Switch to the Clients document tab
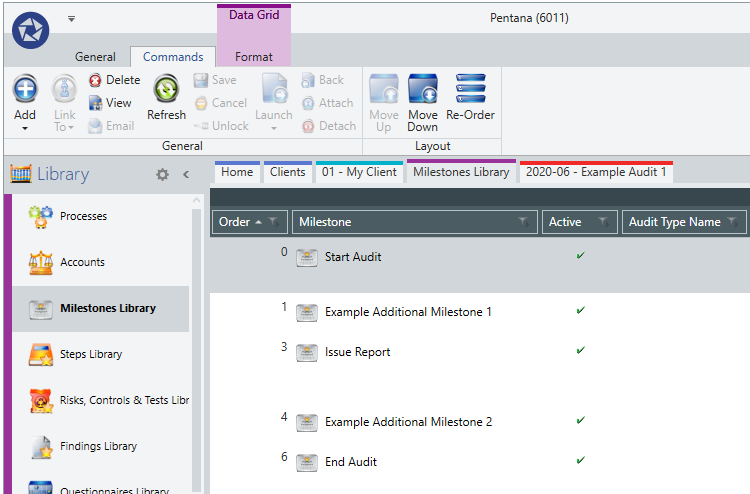Viewport: 750px width, 494px height. click(x=287, y=172)
